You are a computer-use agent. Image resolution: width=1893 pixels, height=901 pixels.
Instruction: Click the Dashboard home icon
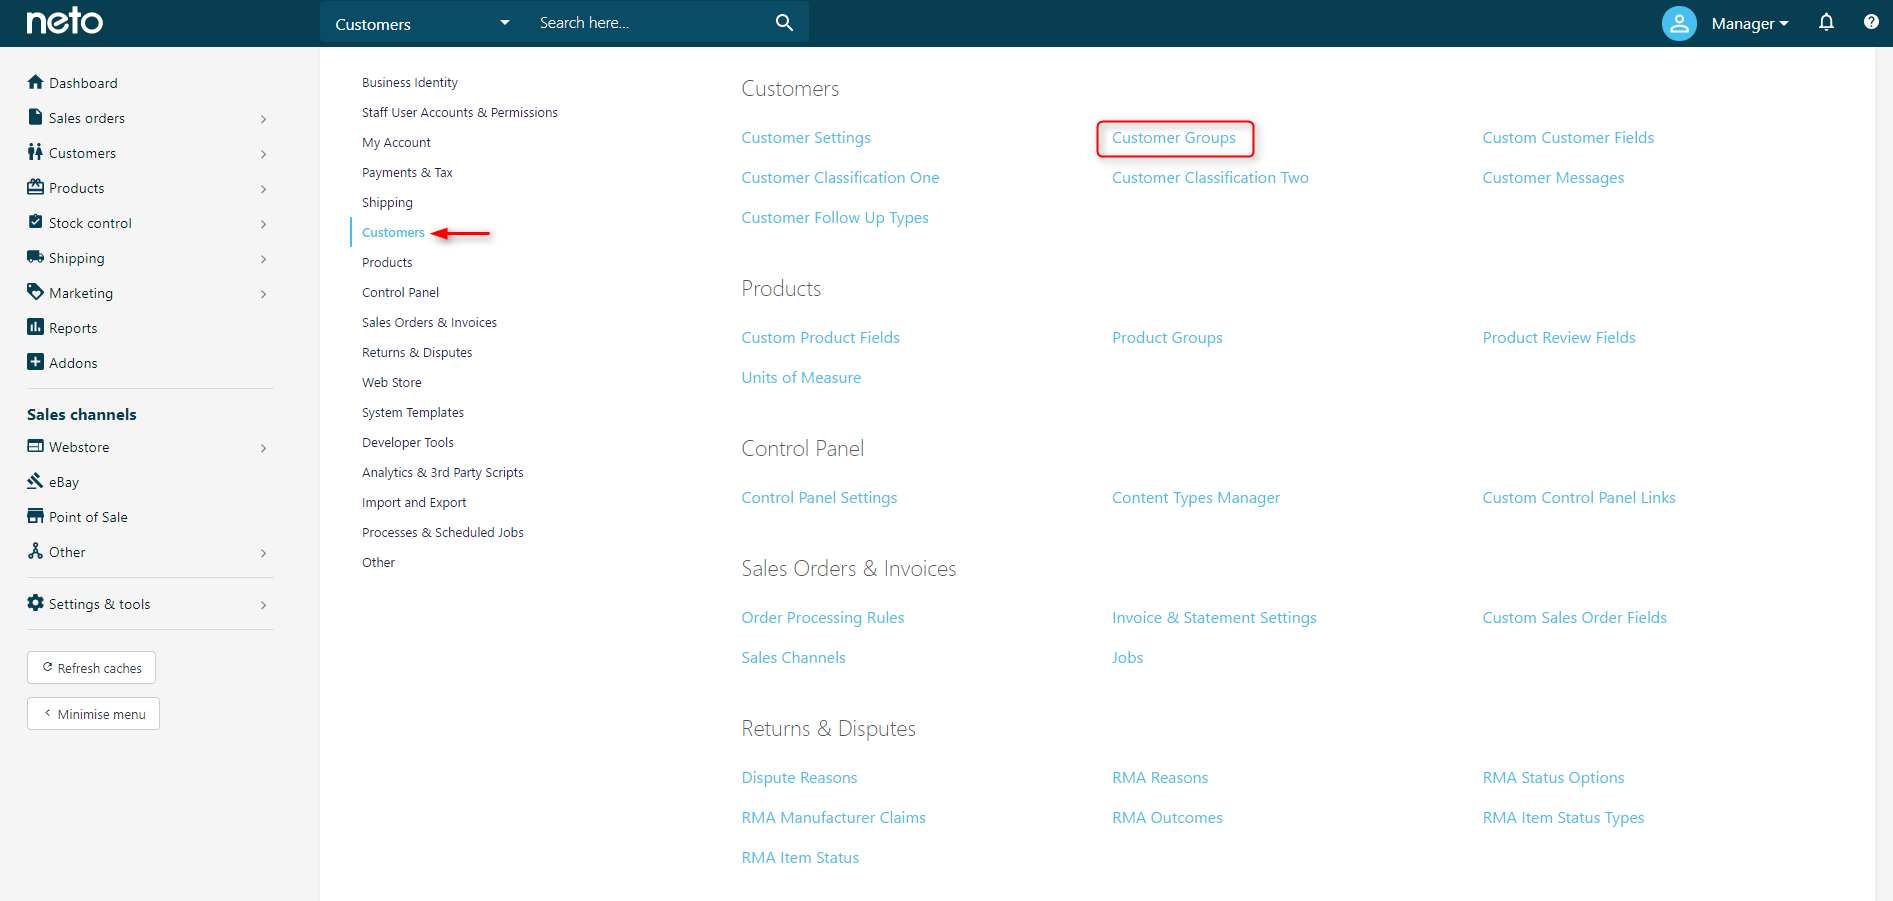point(36,82)
